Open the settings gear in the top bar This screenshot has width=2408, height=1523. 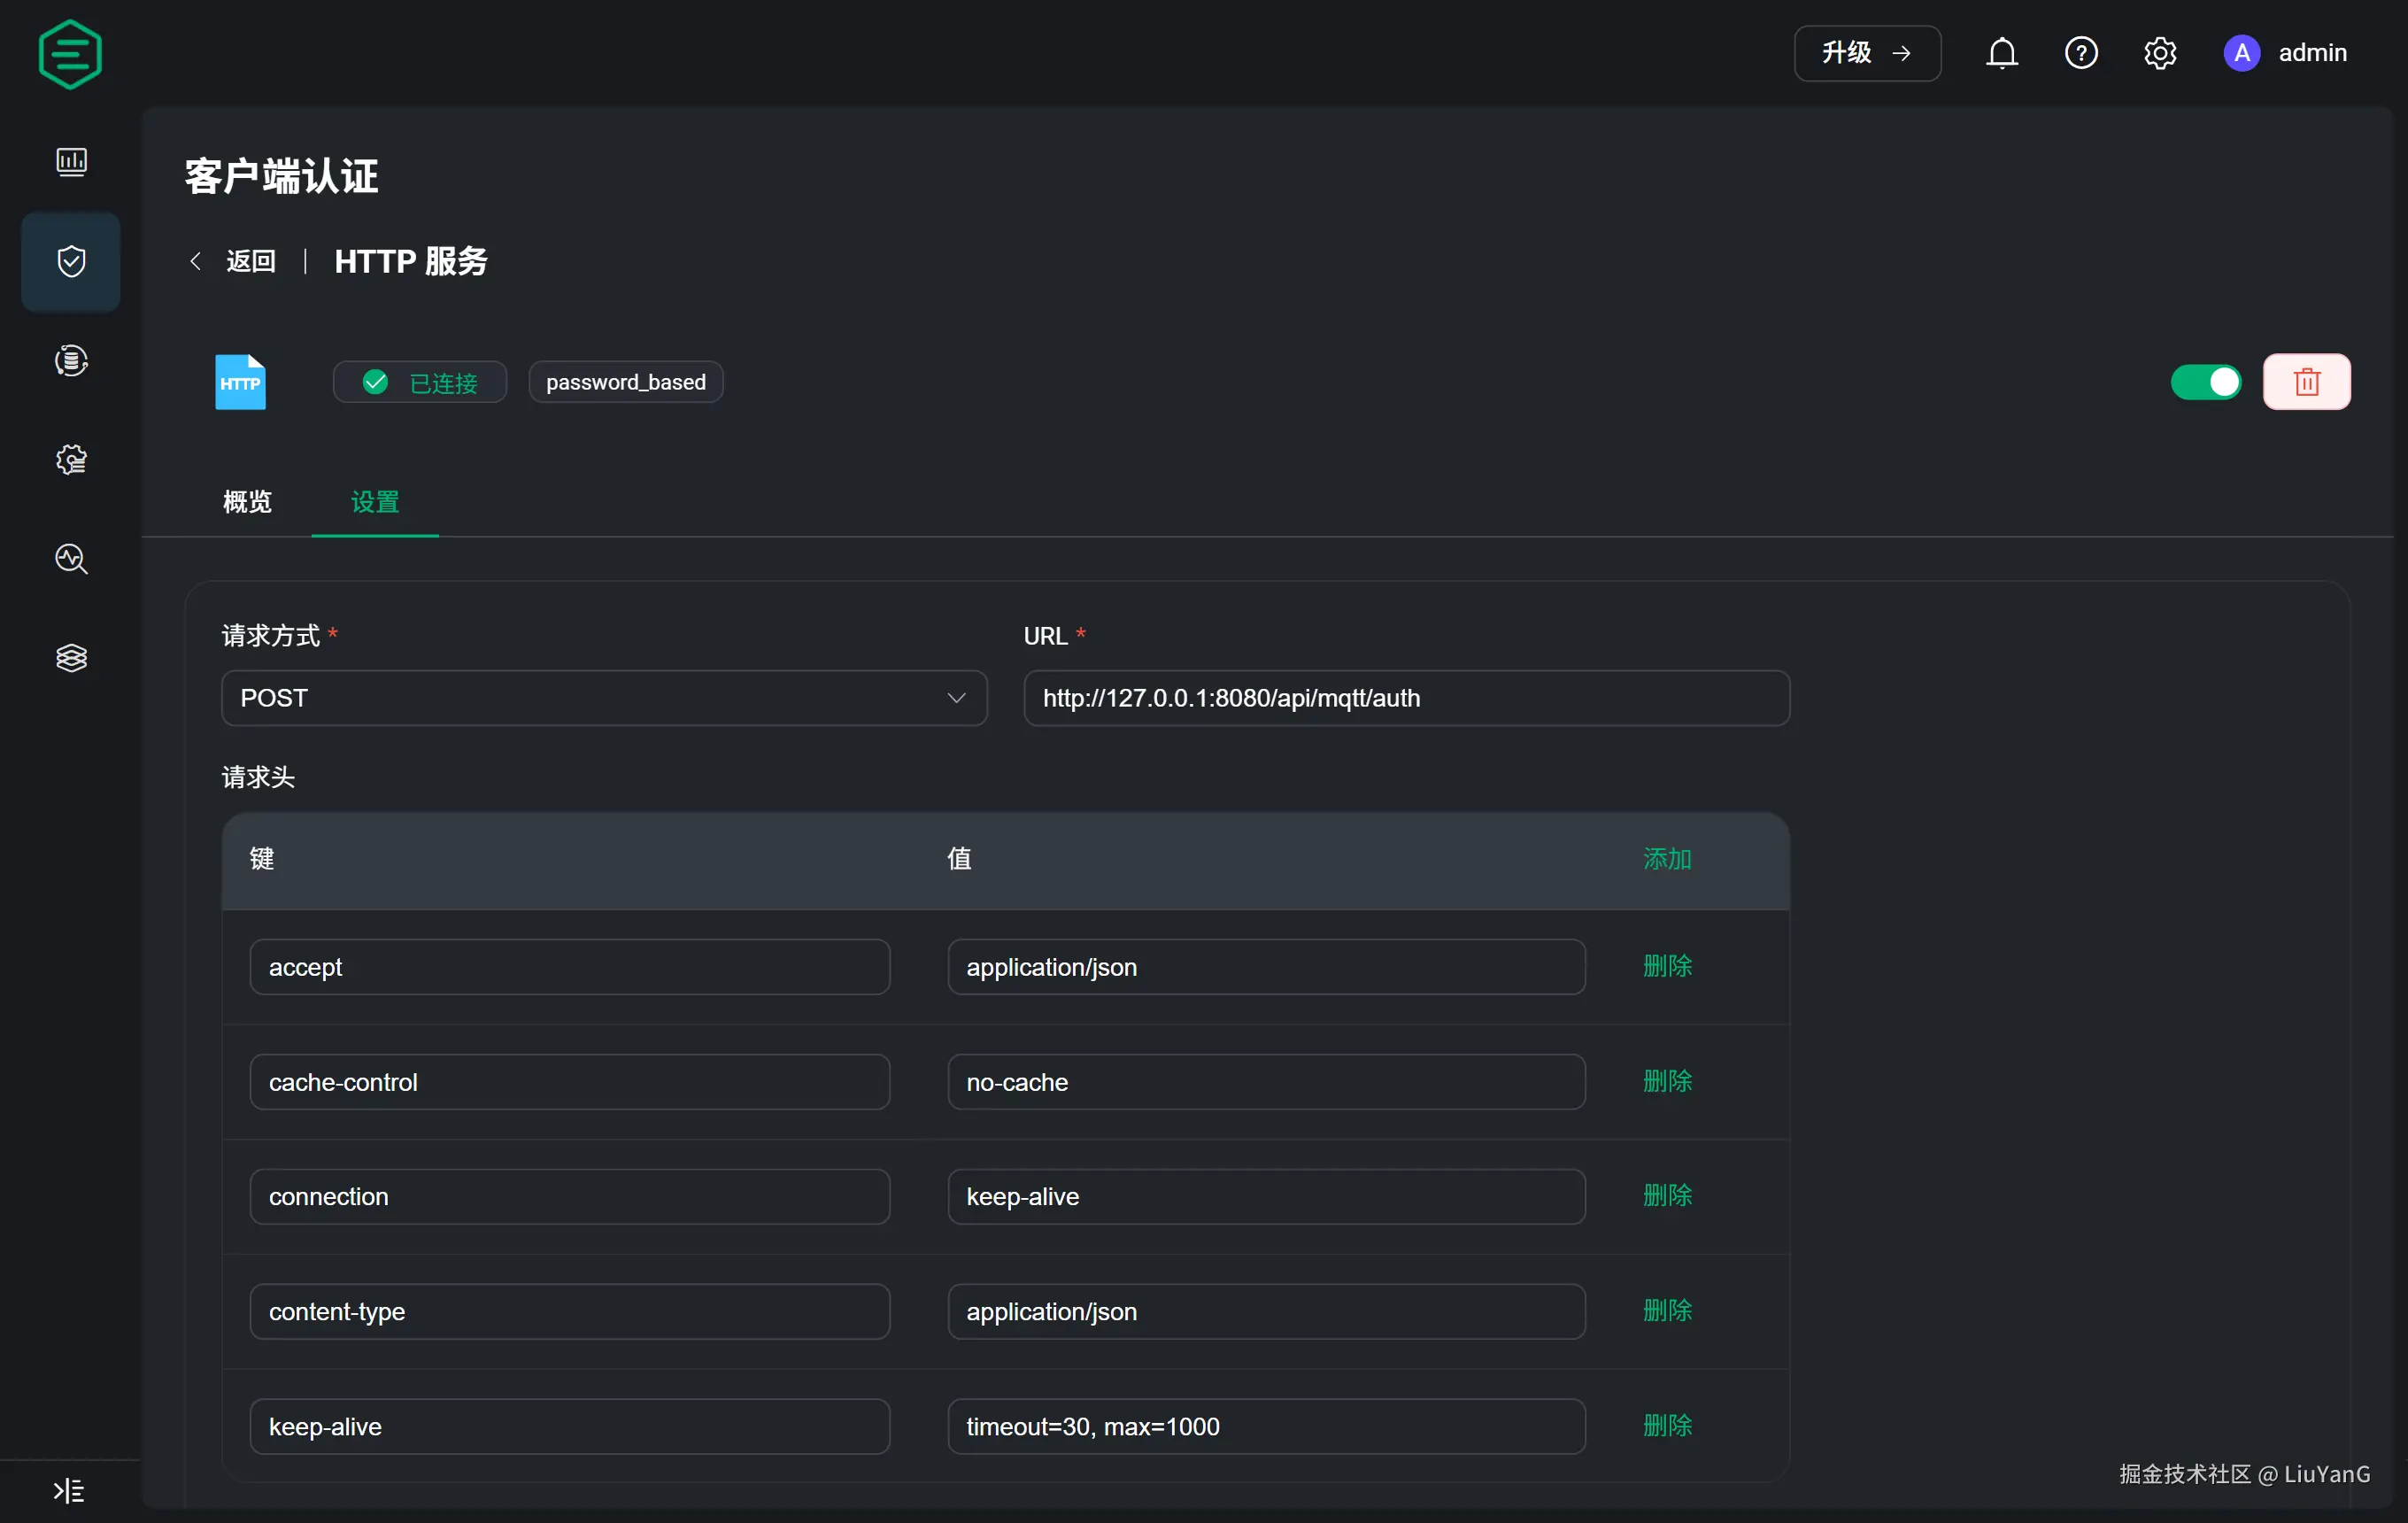point(2160,53)
